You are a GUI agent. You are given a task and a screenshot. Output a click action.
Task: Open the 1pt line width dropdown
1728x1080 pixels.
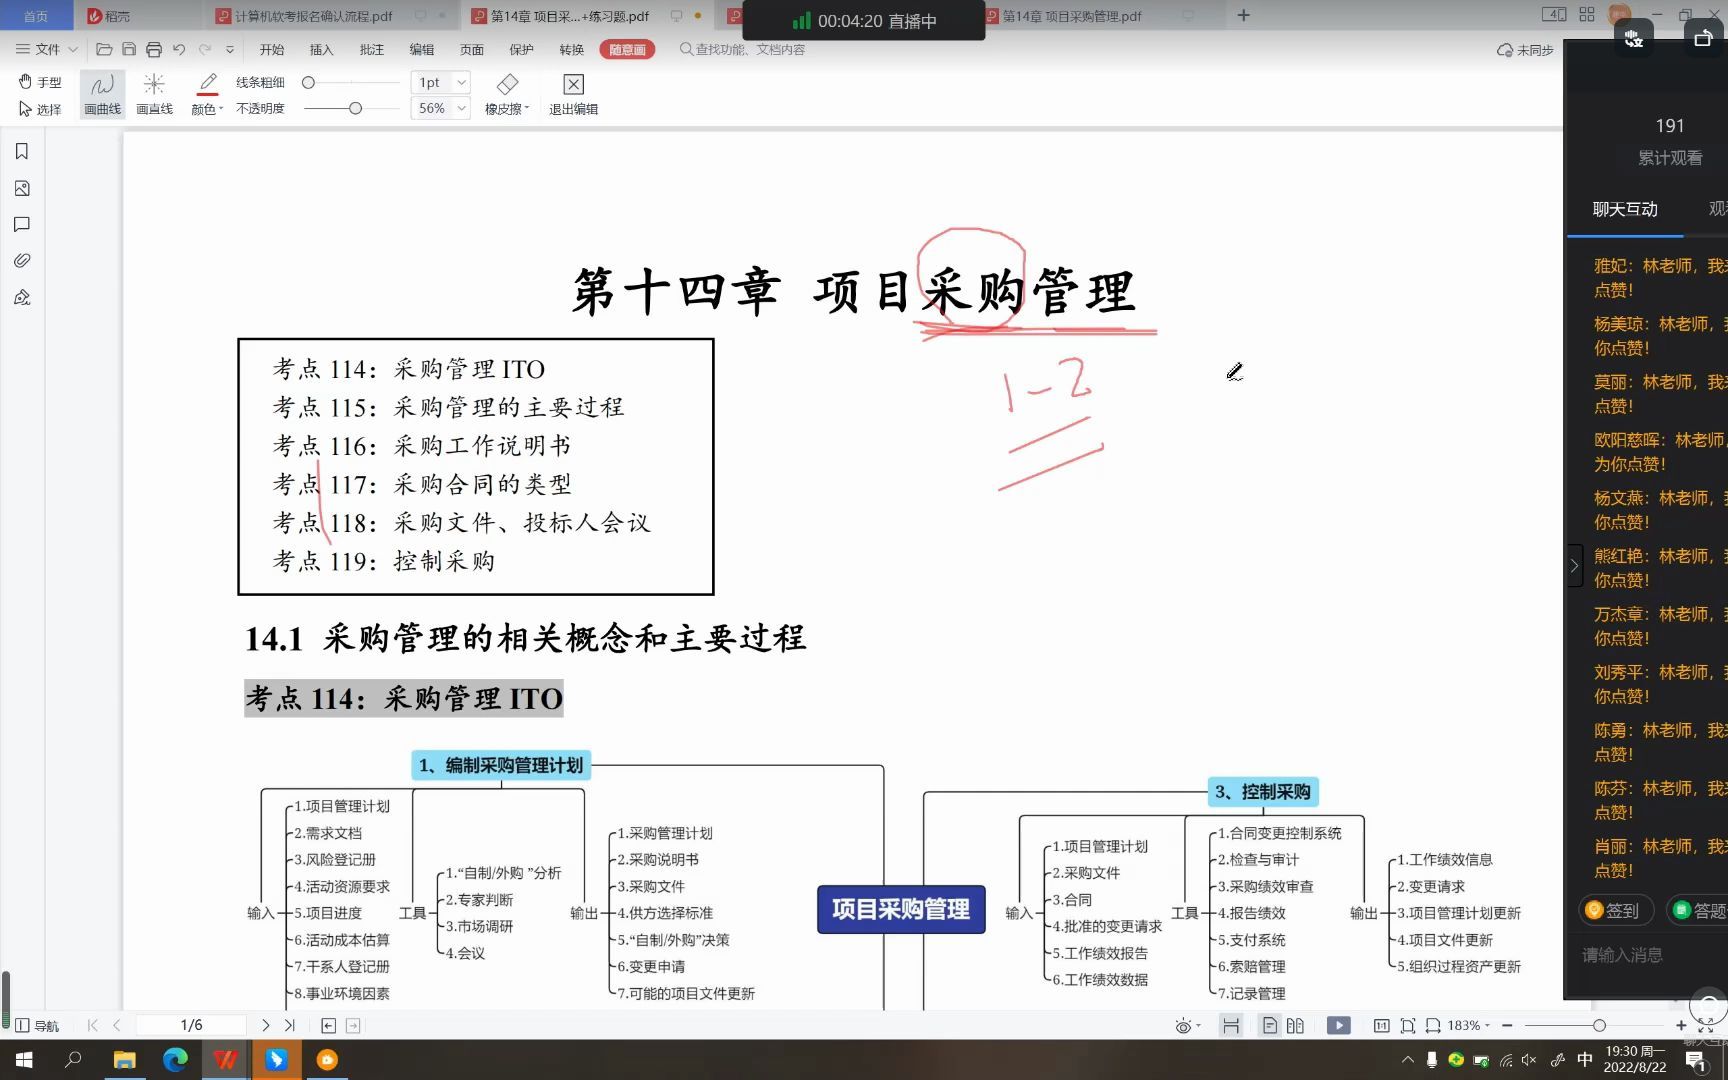click(440, 82)
